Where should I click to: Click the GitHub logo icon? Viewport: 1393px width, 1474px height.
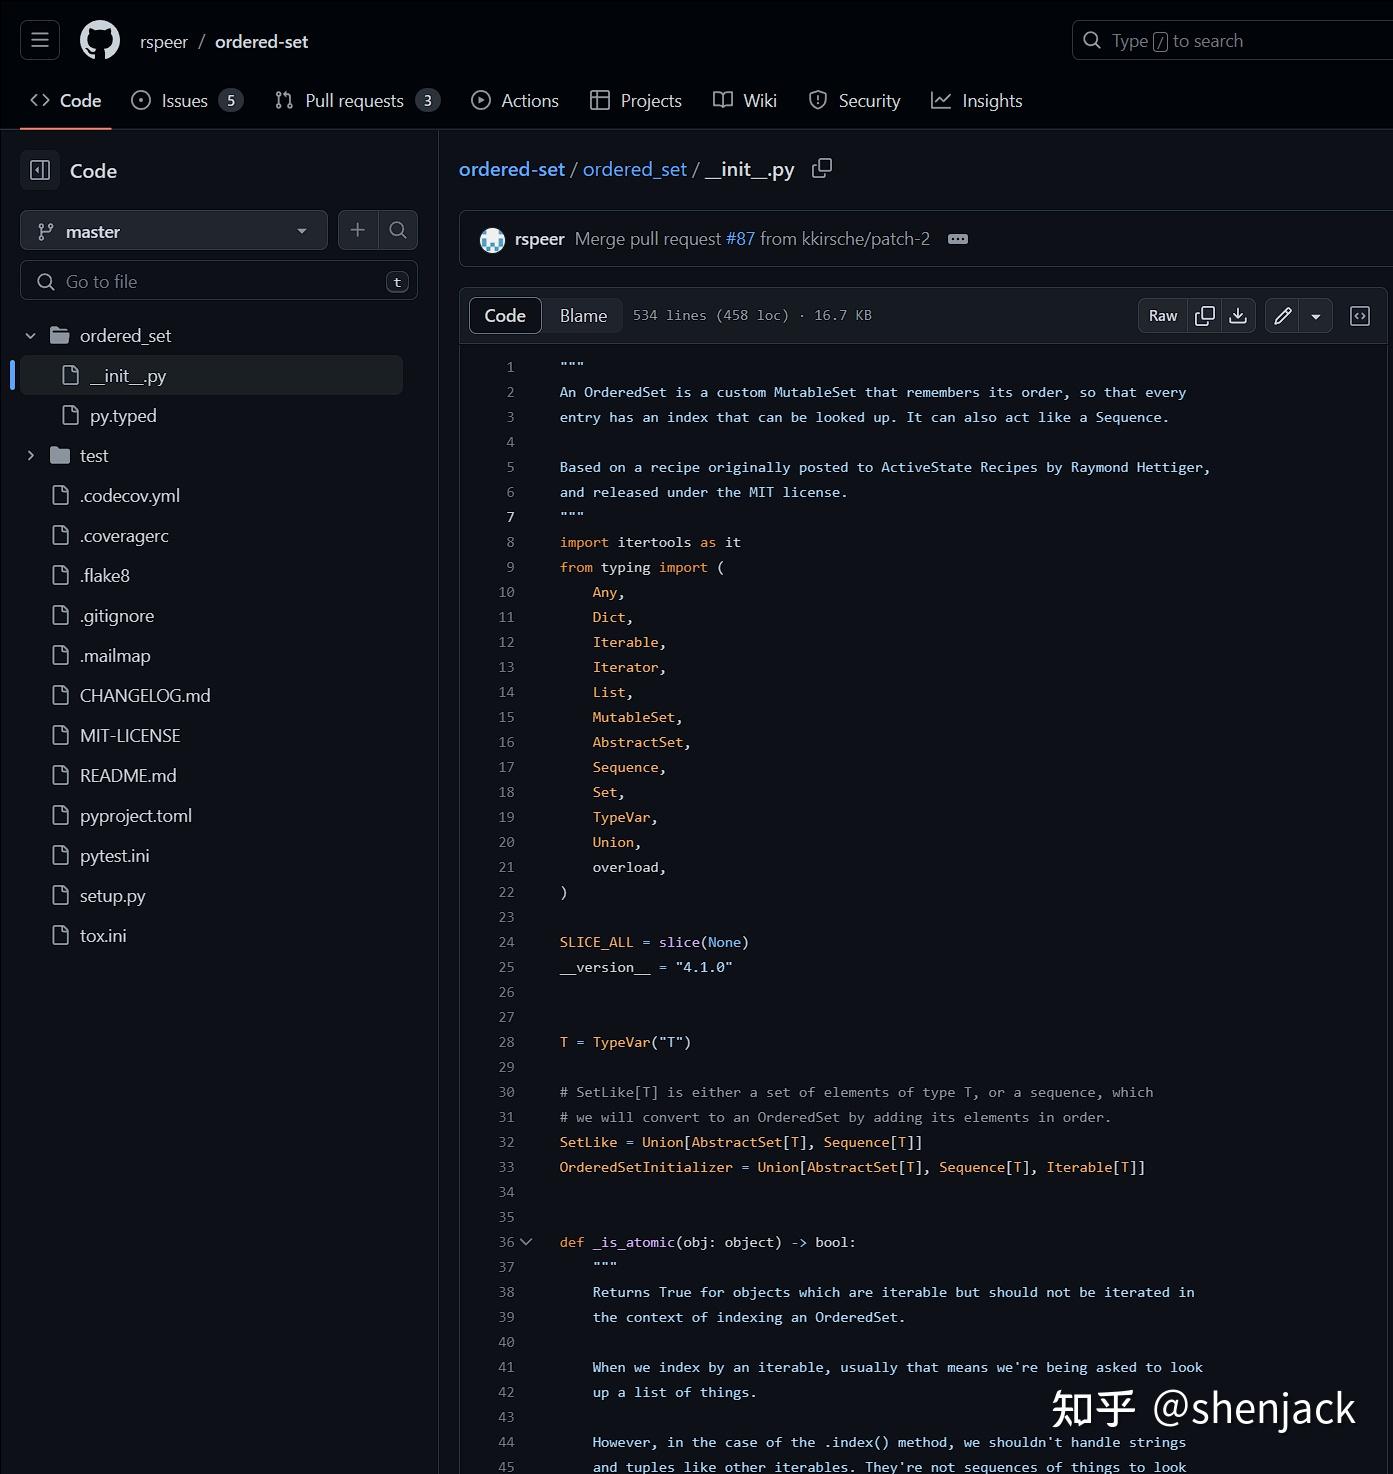(x=100, y=41)
